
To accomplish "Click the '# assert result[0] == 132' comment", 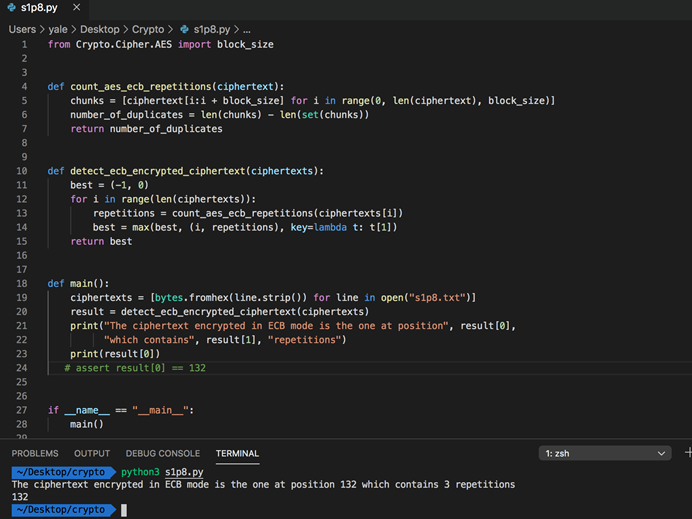I will coord(135,368).
